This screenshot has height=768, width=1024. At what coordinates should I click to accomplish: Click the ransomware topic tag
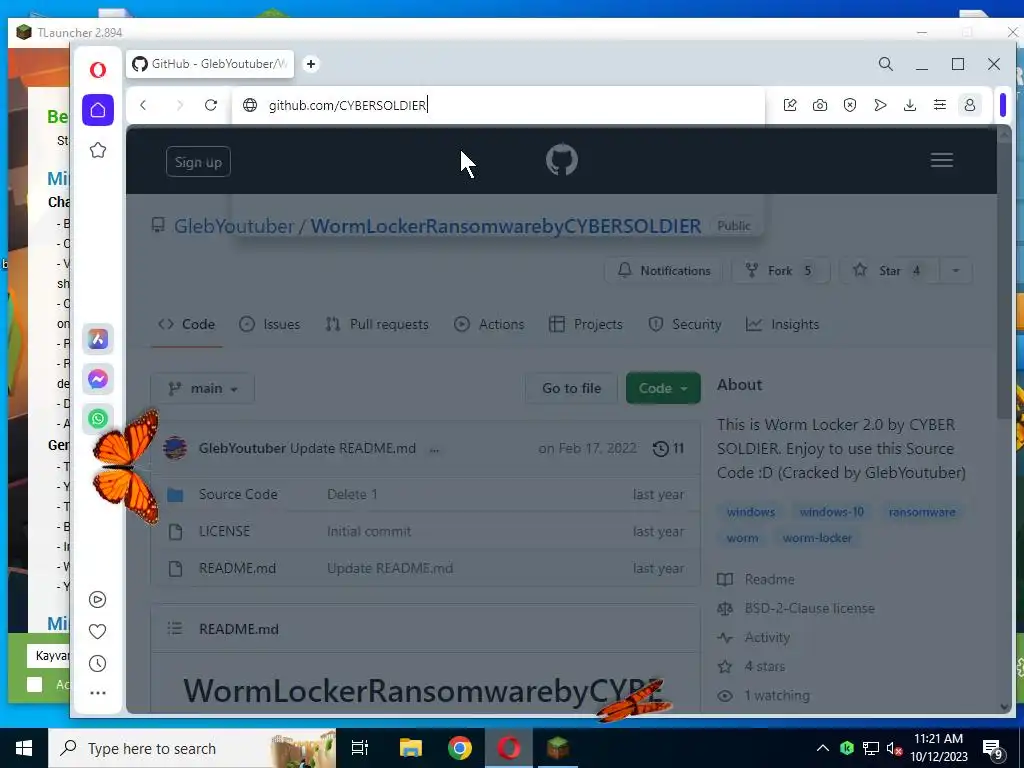[921, 512]
